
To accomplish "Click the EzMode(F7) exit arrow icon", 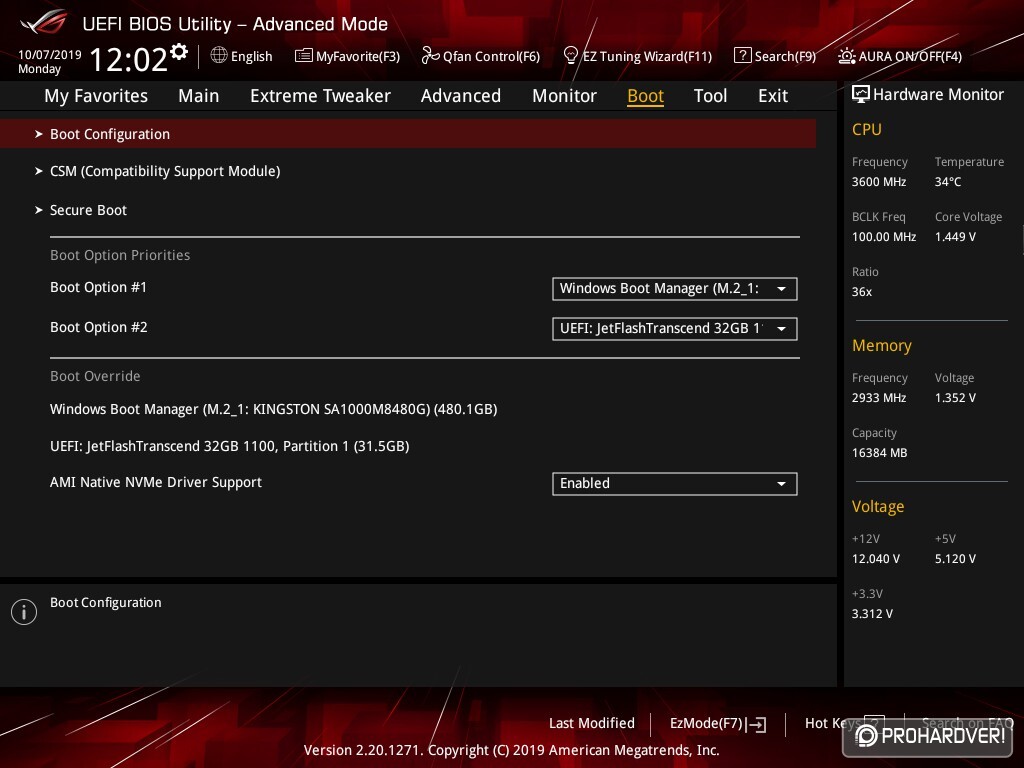I will tap(757, 724).
